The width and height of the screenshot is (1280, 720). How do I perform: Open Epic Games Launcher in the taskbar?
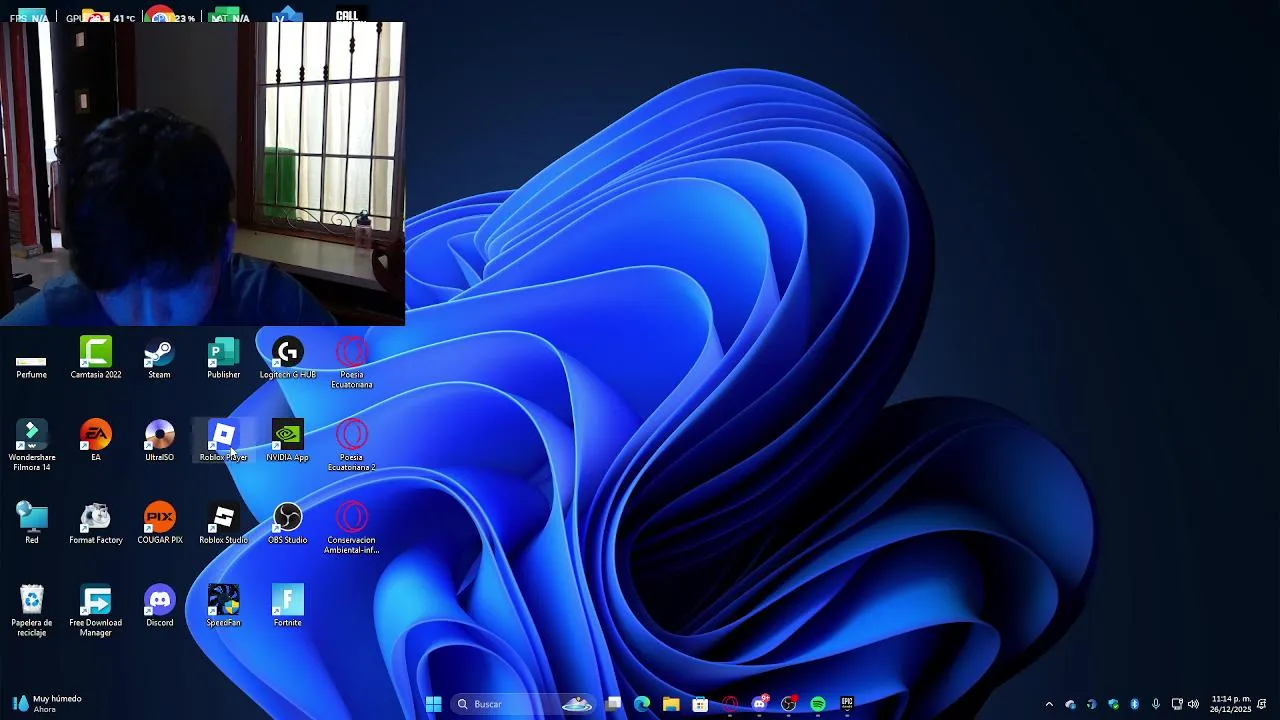pos(847,704)
